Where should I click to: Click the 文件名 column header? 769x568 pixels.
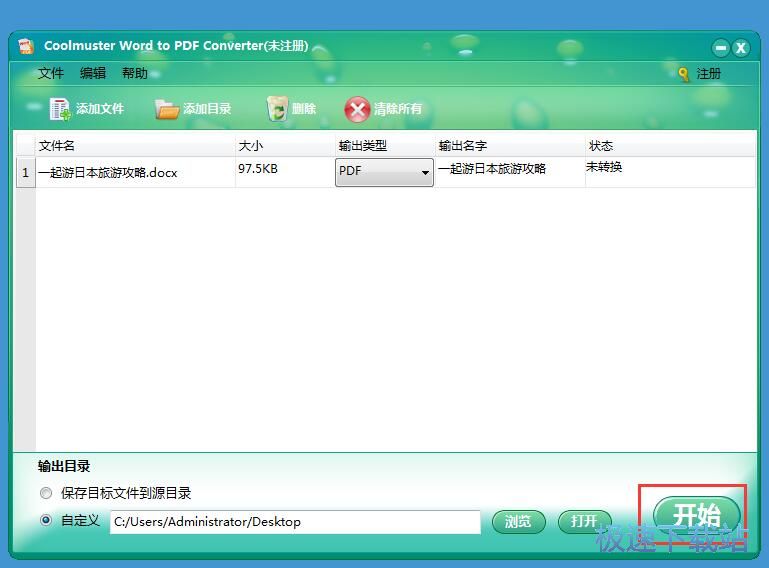pyautogui.click(x=135, y=145)
